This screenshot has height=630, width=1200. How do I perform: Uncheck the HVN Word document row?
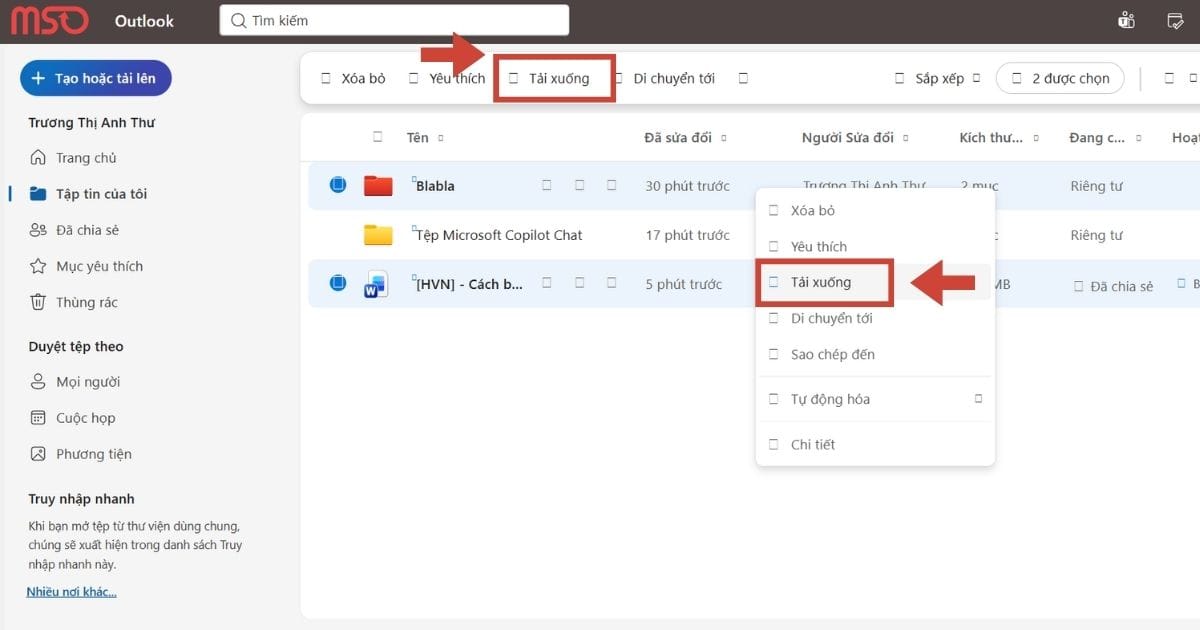(338, 284)
